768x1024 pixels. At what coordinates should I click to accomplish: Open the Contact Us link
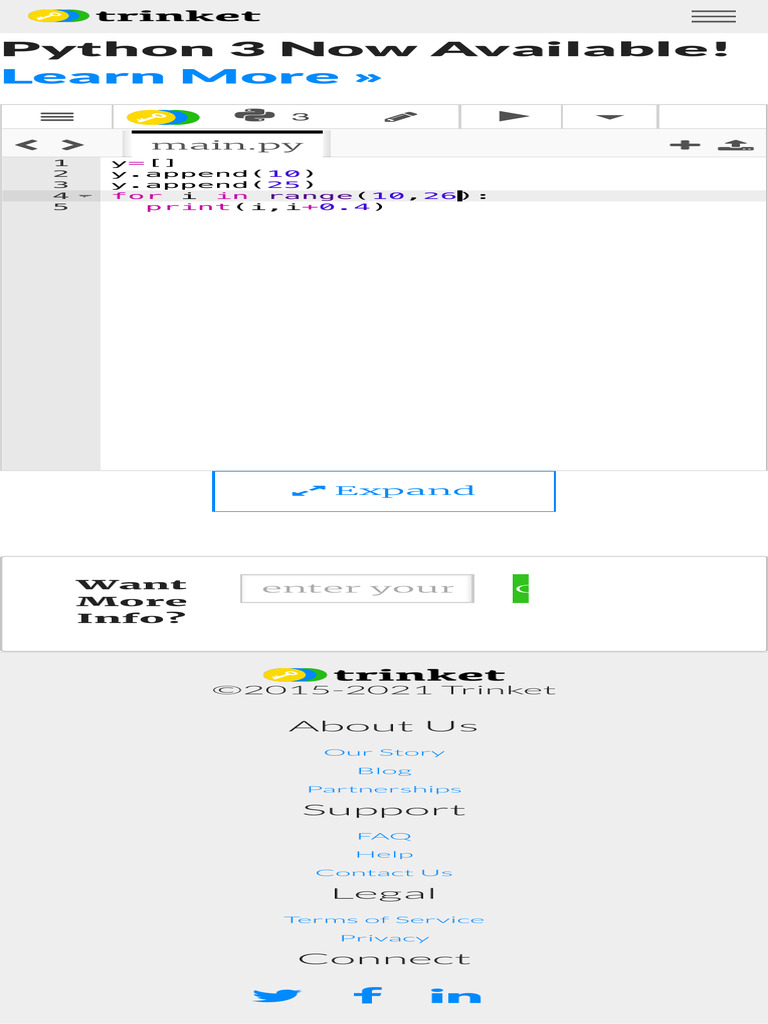pos(384,872)
